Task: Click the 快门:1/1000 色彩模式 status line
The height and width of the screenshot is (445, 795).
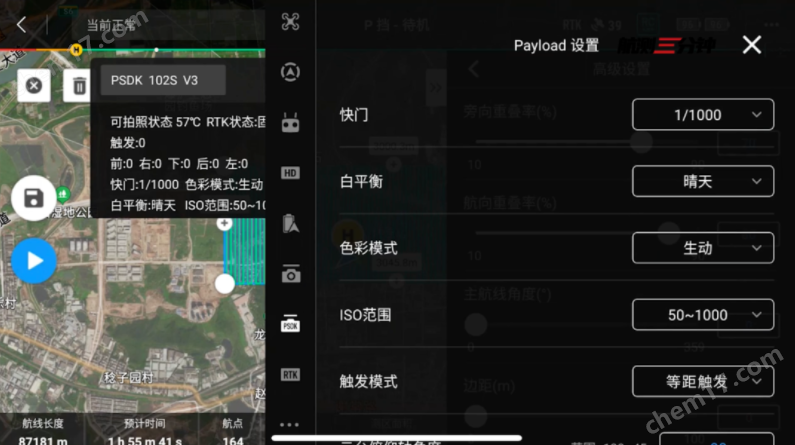Action: pyautogui.click(x=187, y=184)
